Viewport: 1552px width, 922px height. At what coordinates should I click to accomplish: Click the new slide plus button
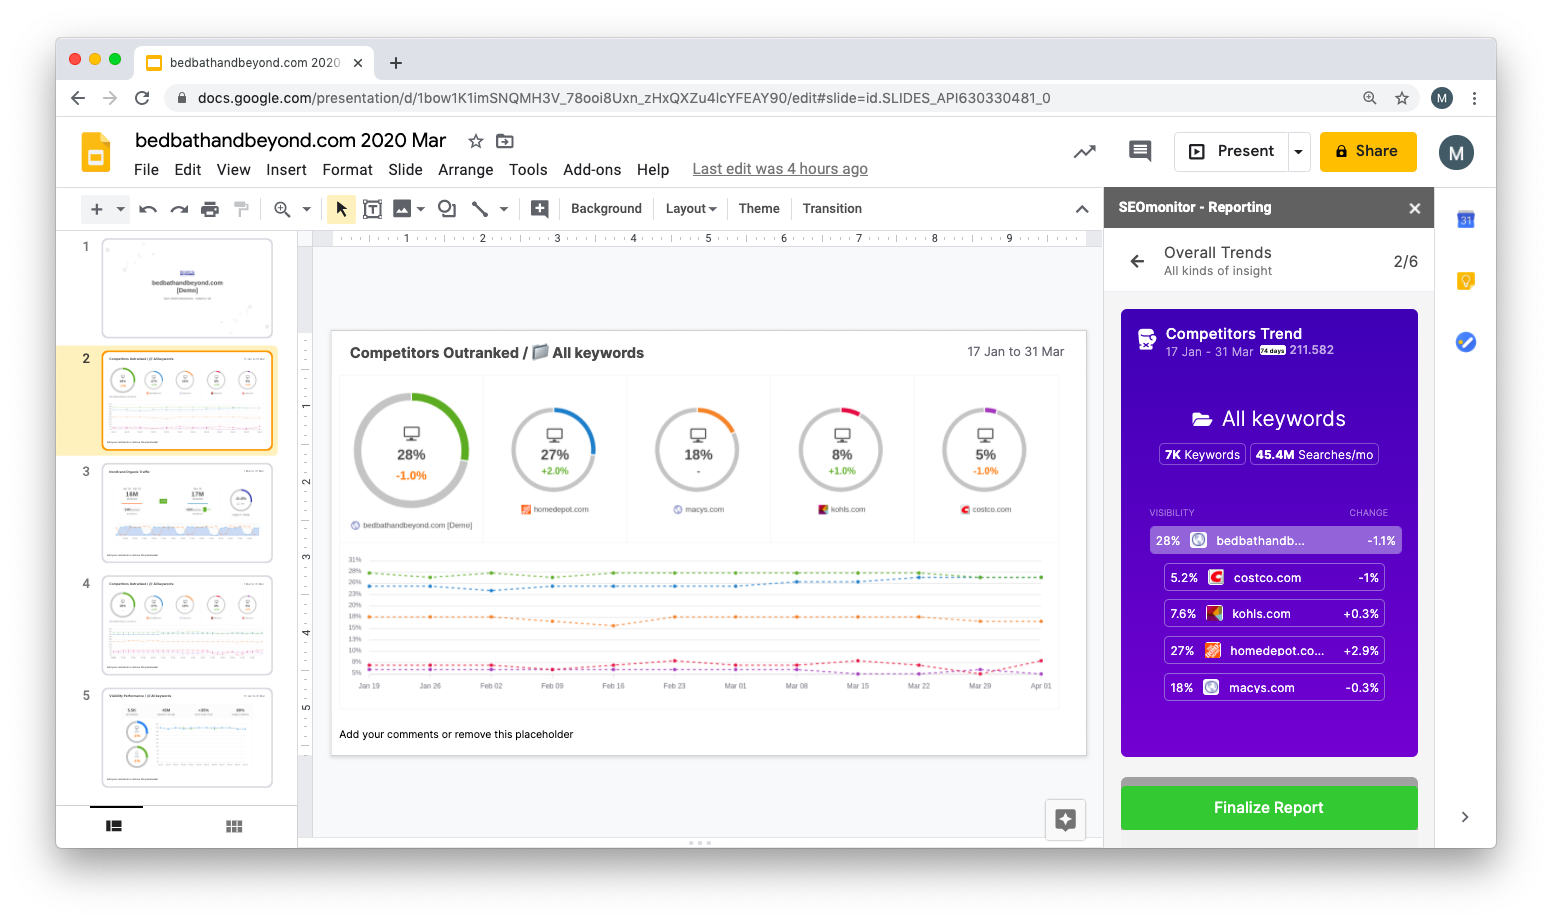(97, 209)
